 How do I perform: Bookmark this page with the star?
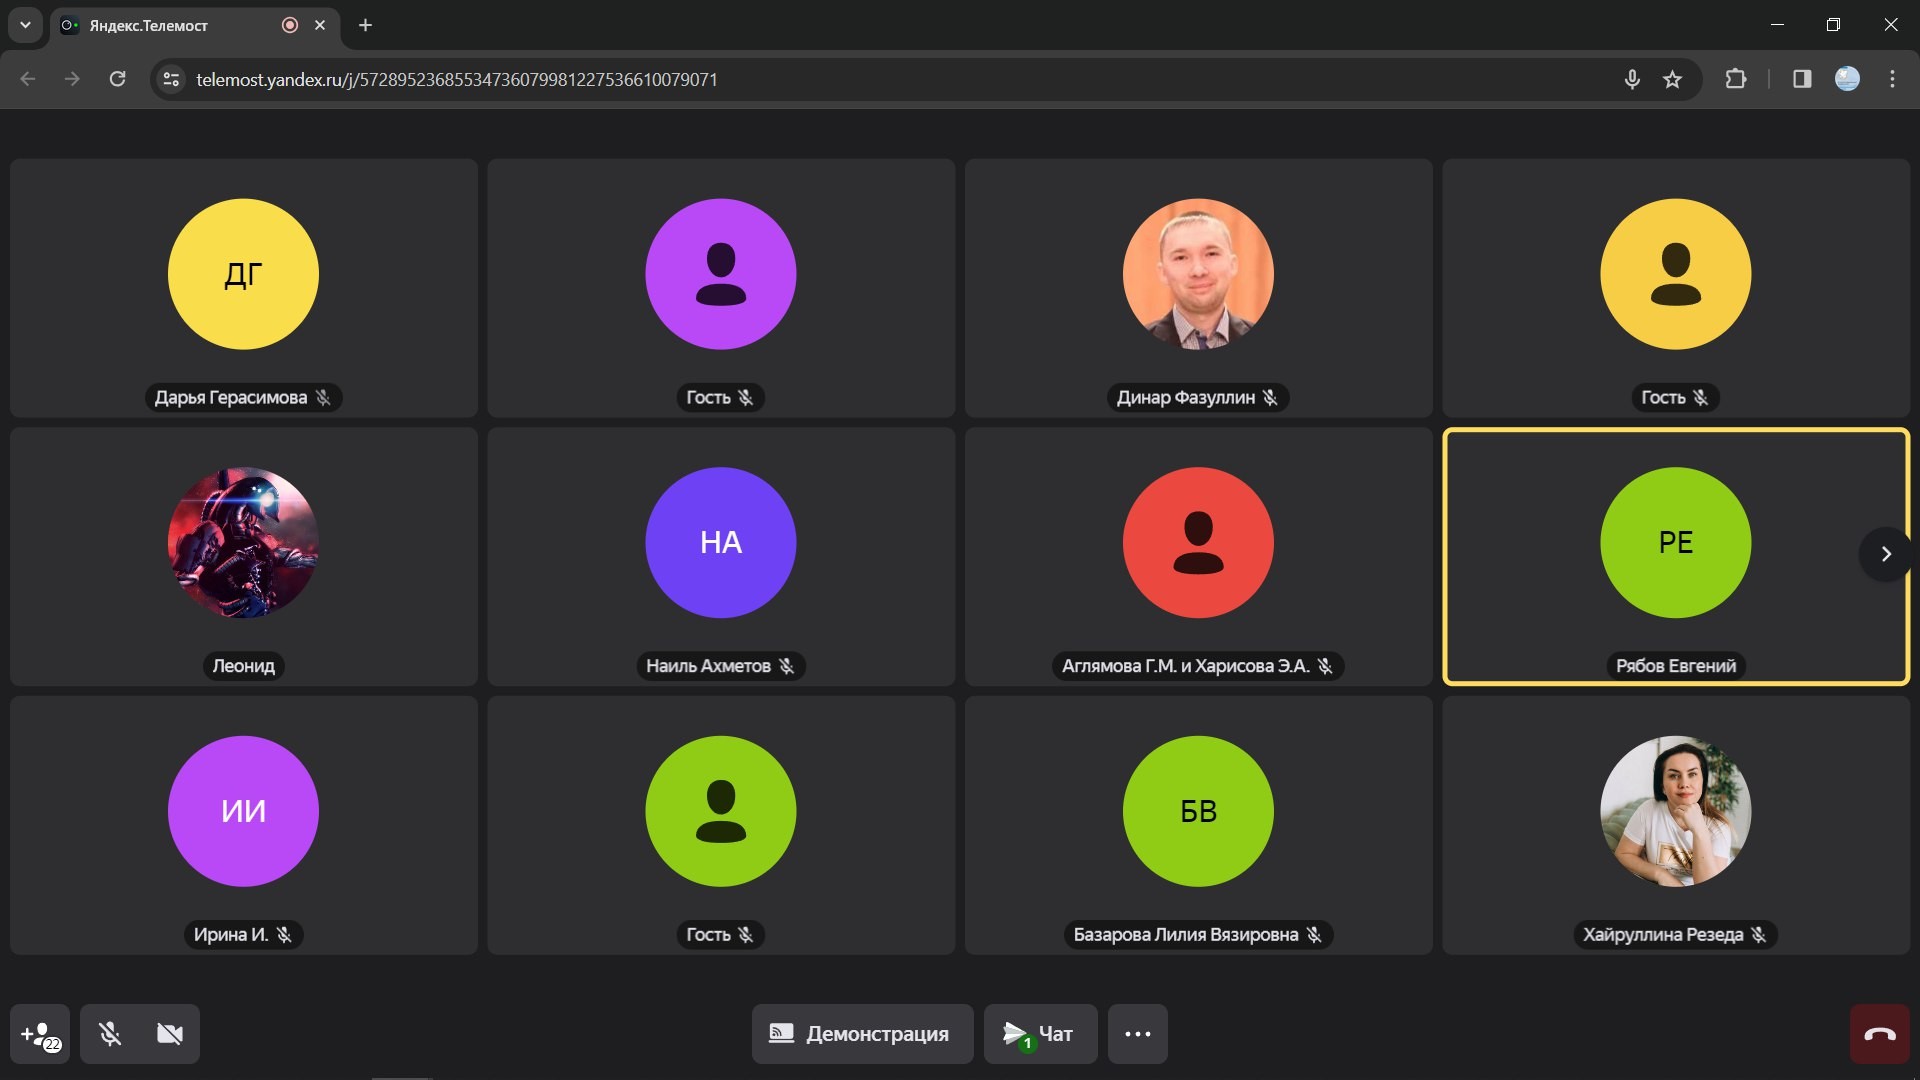click(1672, 79)
